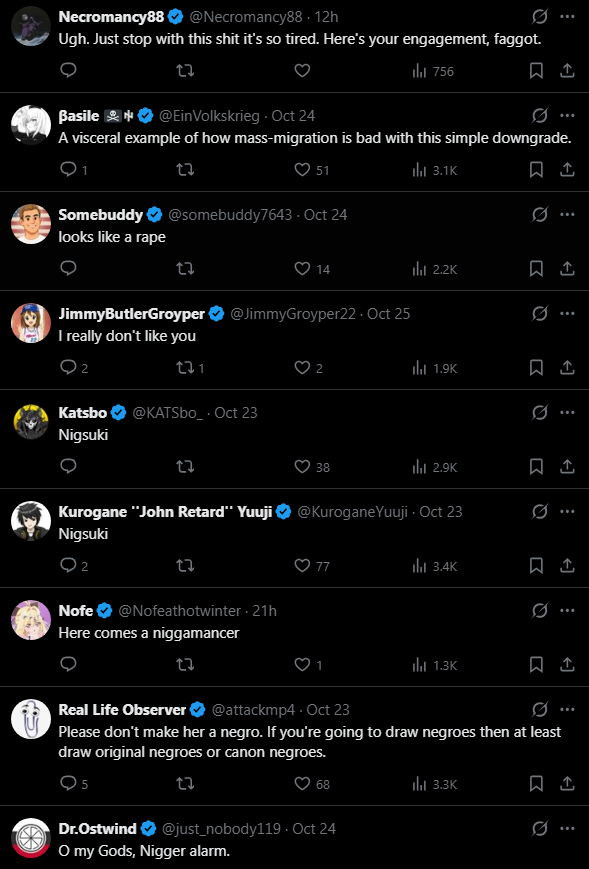Like the post by @somebuddy7643
The image size is (589, 869).
[x=312, y=269]
